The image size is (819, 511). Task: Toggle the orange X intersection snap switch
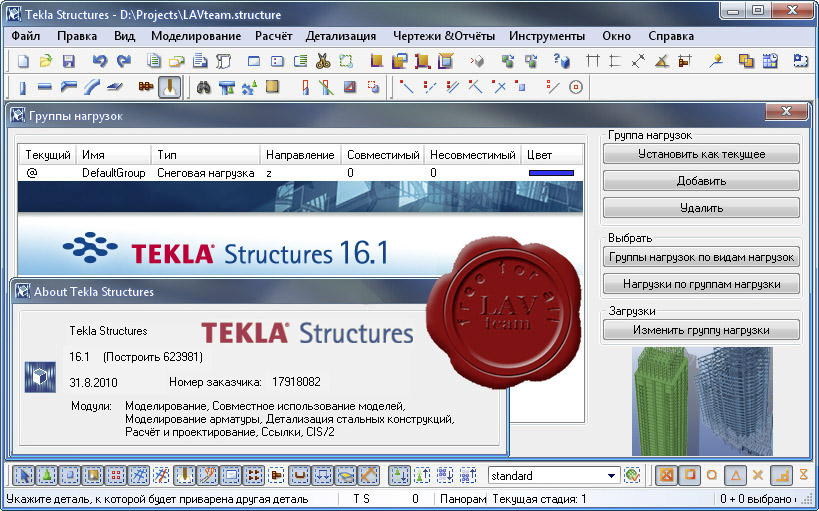(x=758, y=475)
